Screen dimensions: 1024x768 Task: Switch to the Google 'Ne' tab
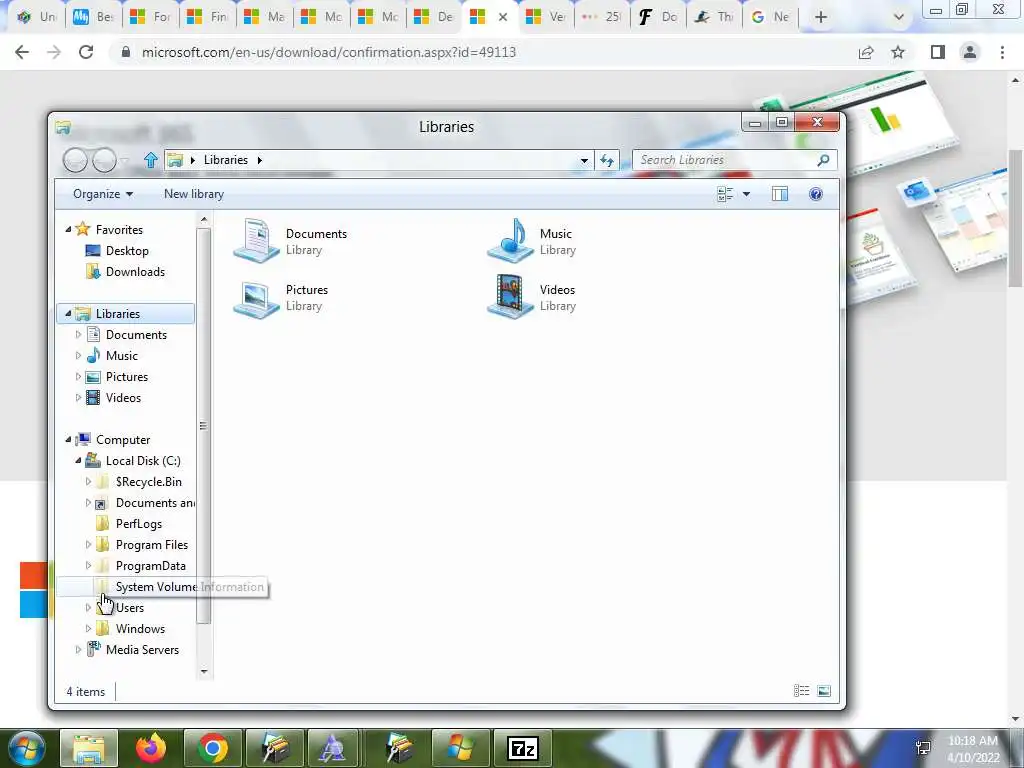771,17
